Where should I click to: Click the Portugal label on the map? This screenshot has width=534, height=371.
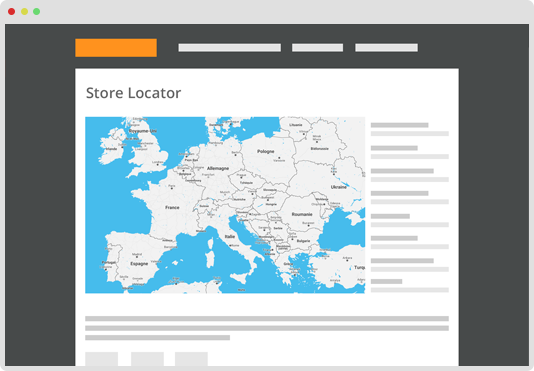109,262
